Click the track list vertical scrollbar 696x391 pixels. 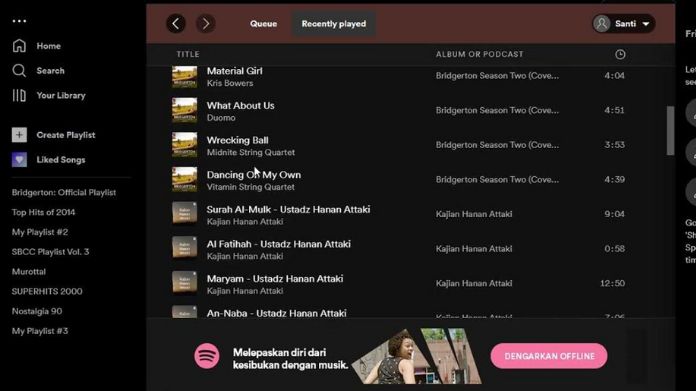(x=670, y=131)
